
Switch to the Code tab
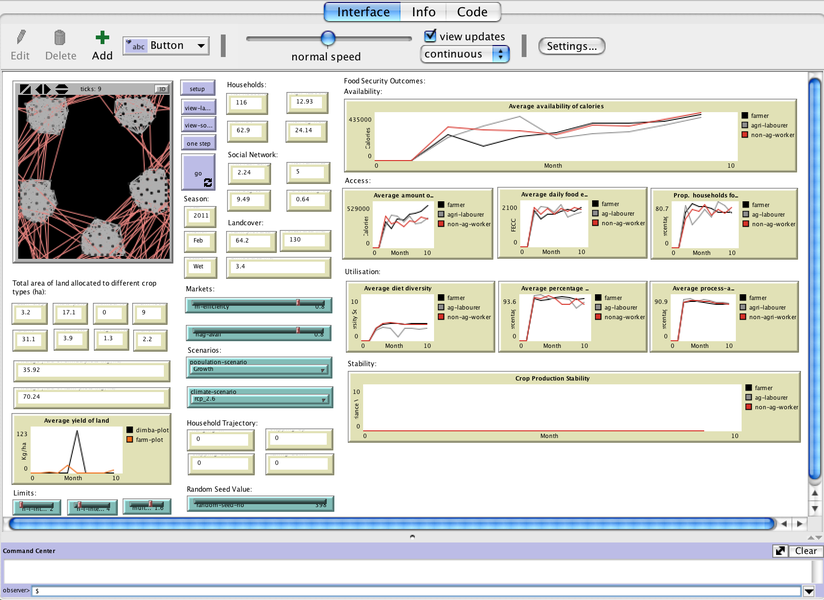(x=472, y=12)
